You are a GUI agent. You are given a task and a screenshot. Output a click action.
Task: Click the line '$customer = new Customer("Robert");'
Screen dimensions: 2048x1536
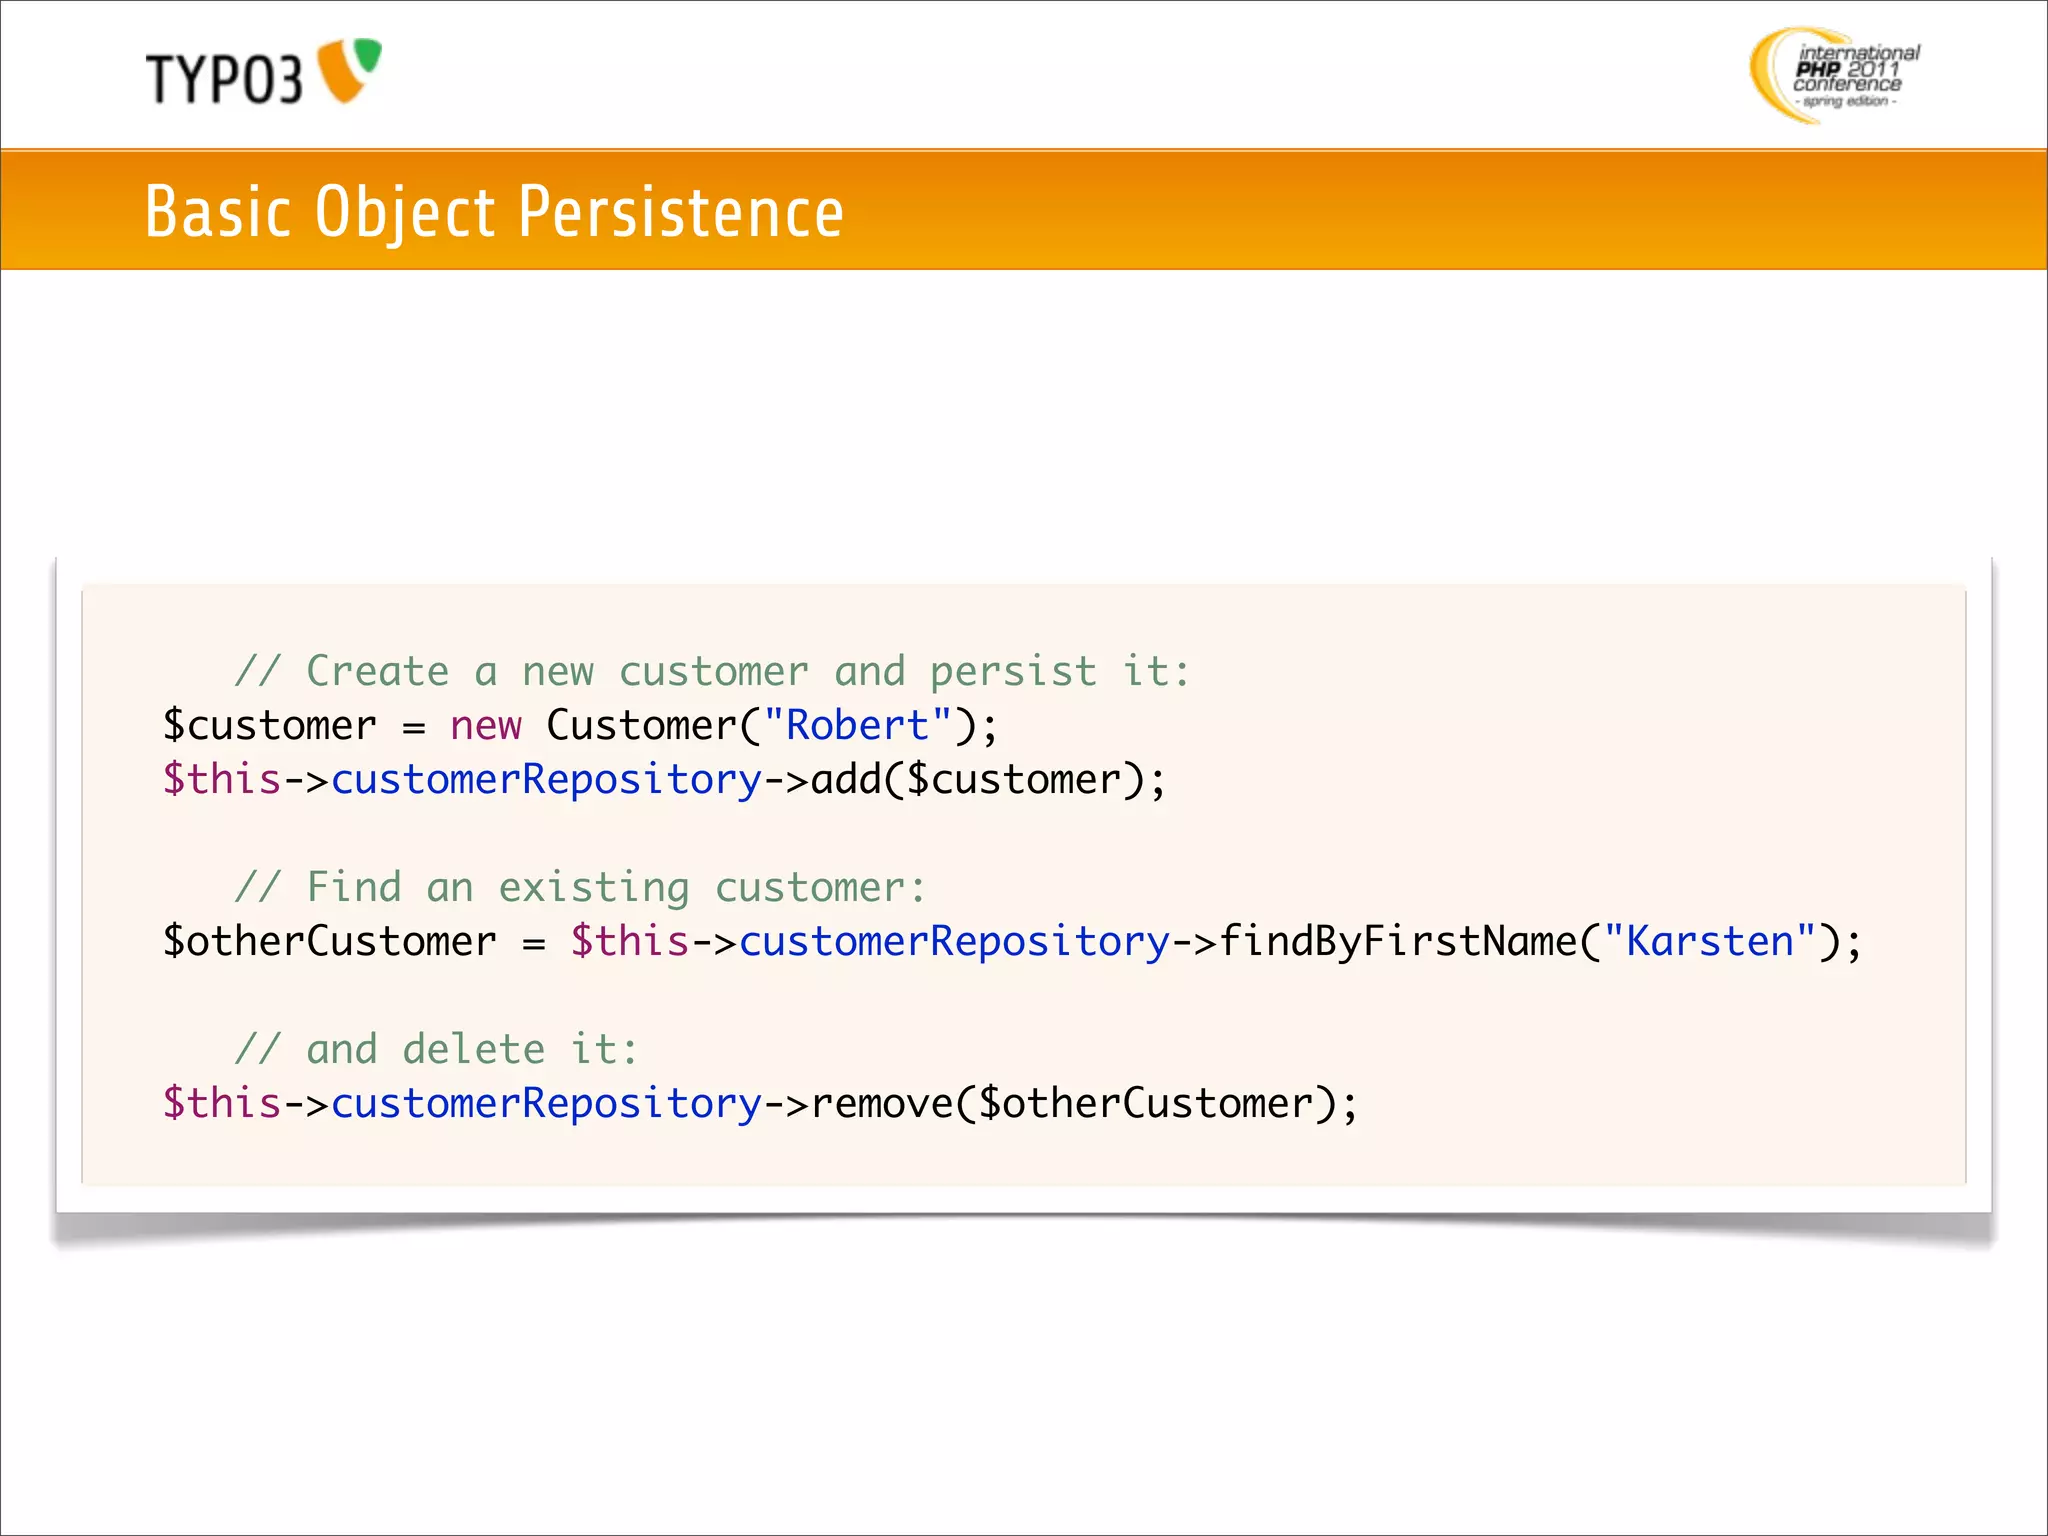pyautogui.click(x=581, y=725)
